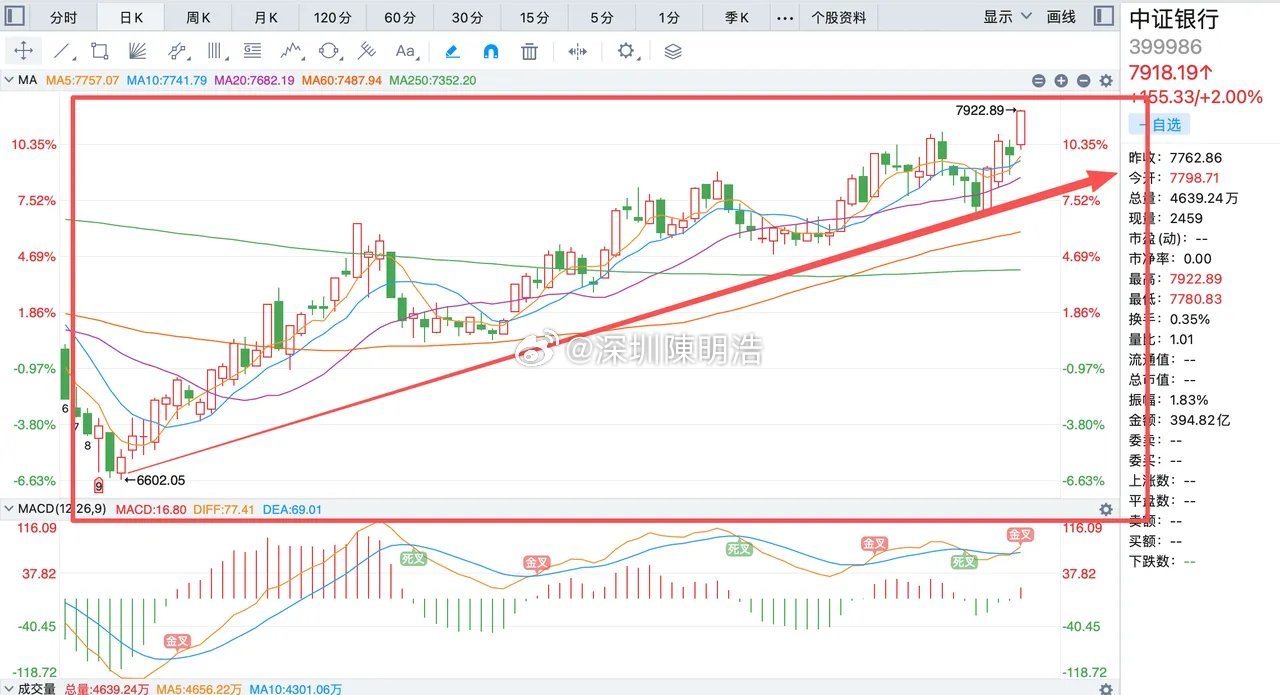The height and width of the screenshot is (695, 1280).
Task: Switch to the 周K tab
Action: 198,17
